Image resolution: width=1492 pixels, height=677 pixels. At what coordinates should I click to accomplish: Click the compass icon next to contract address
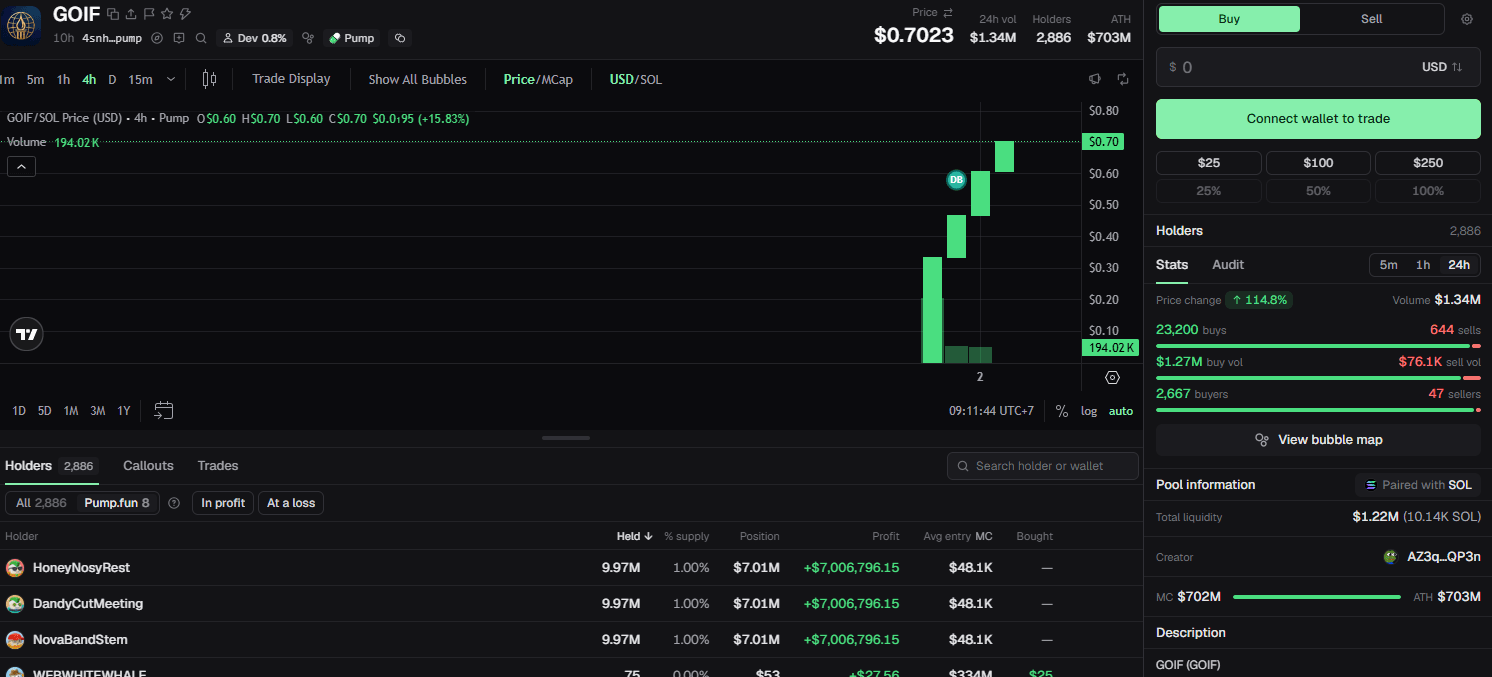click(x=157, y=38)
